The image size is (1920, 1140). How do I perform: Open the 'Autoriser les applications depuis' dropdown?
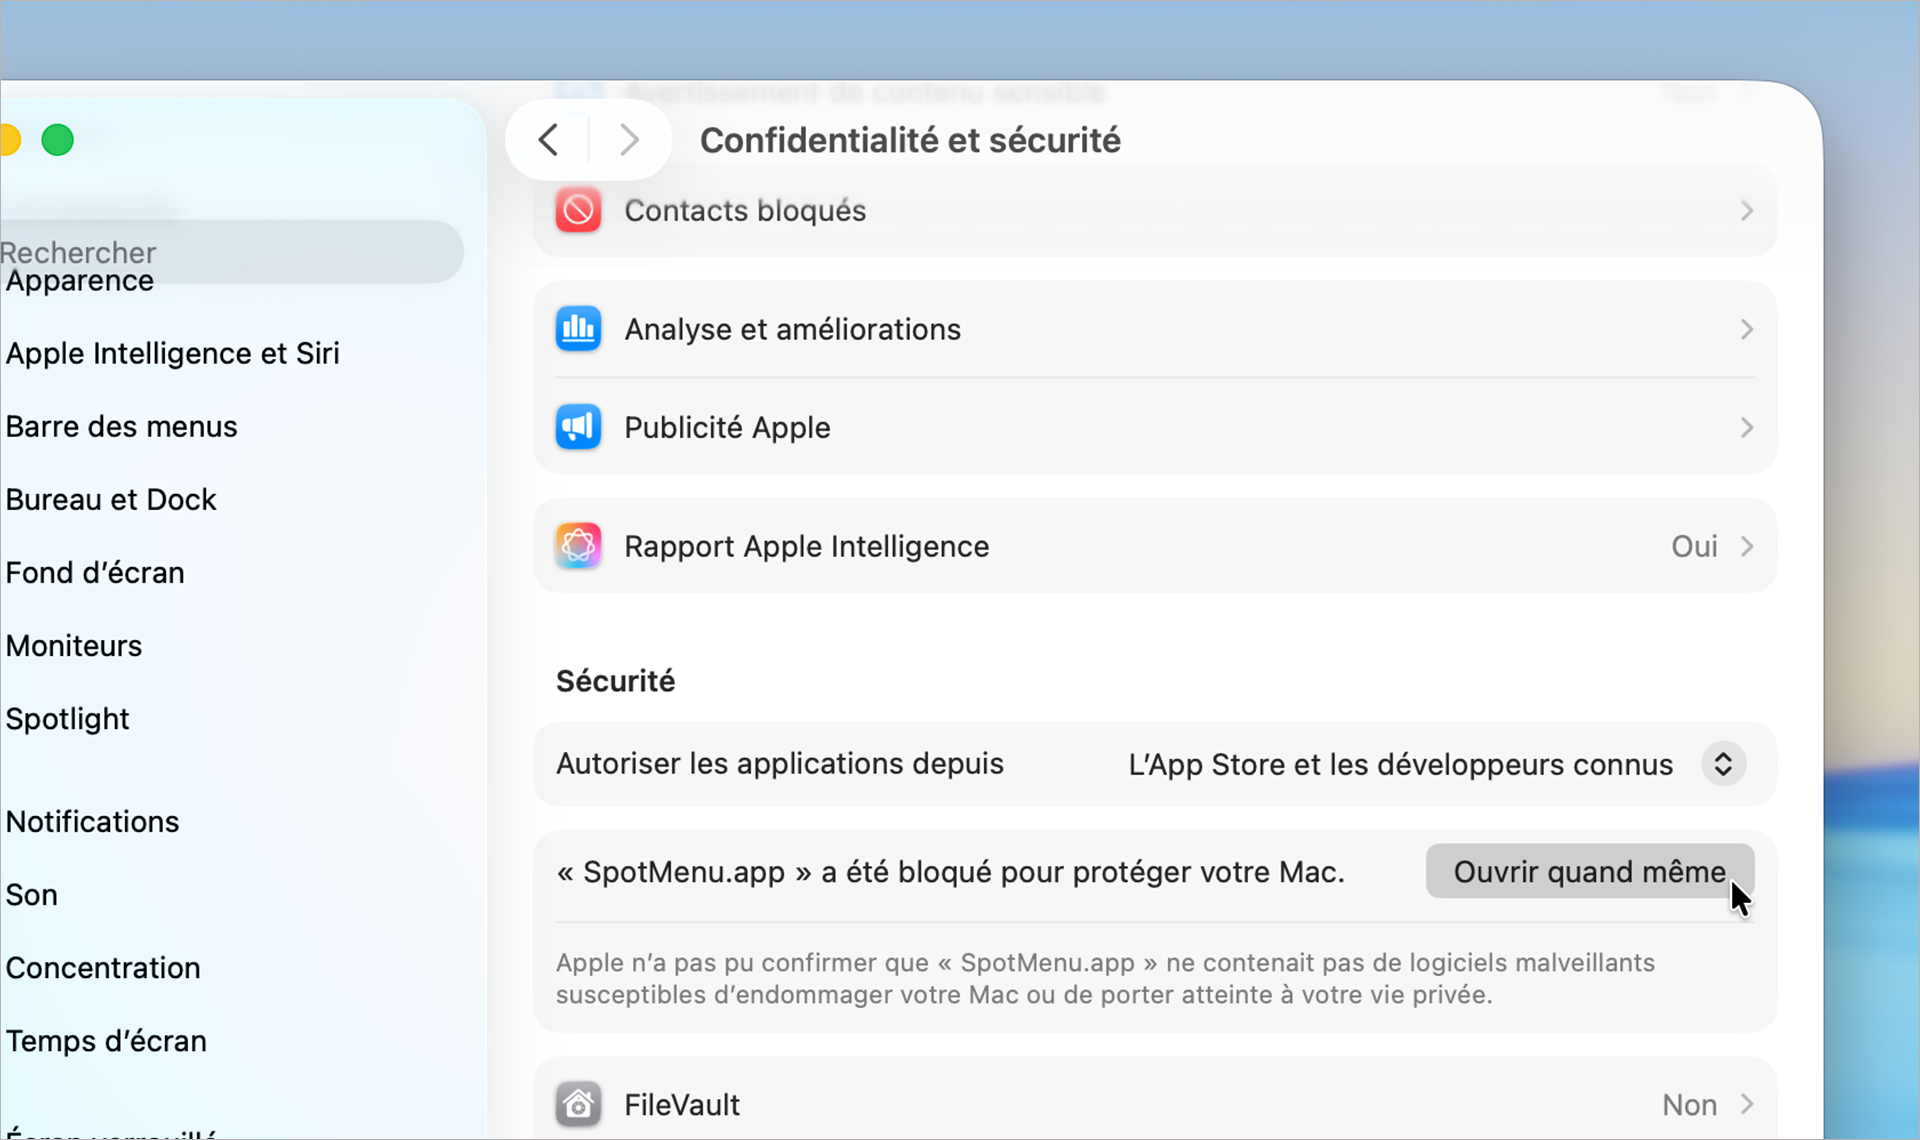1723,764
